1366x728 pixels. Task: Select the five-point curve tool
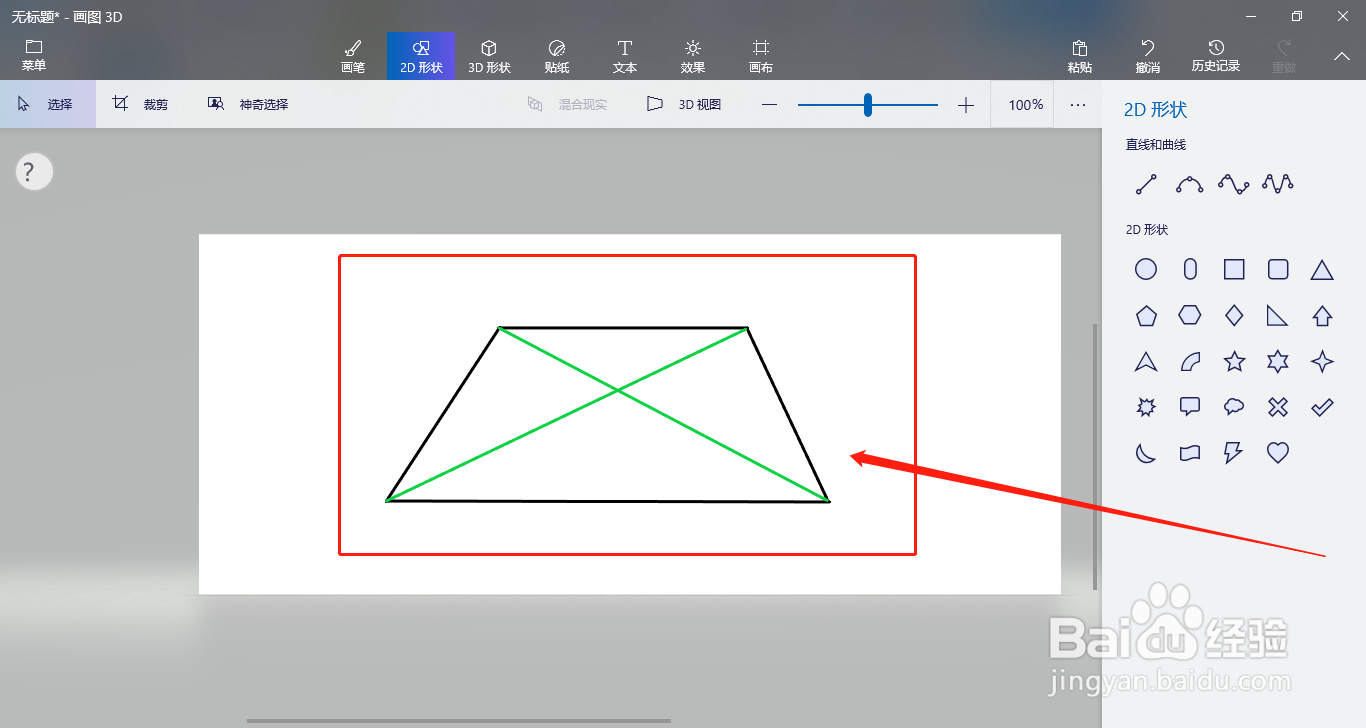1278,184
